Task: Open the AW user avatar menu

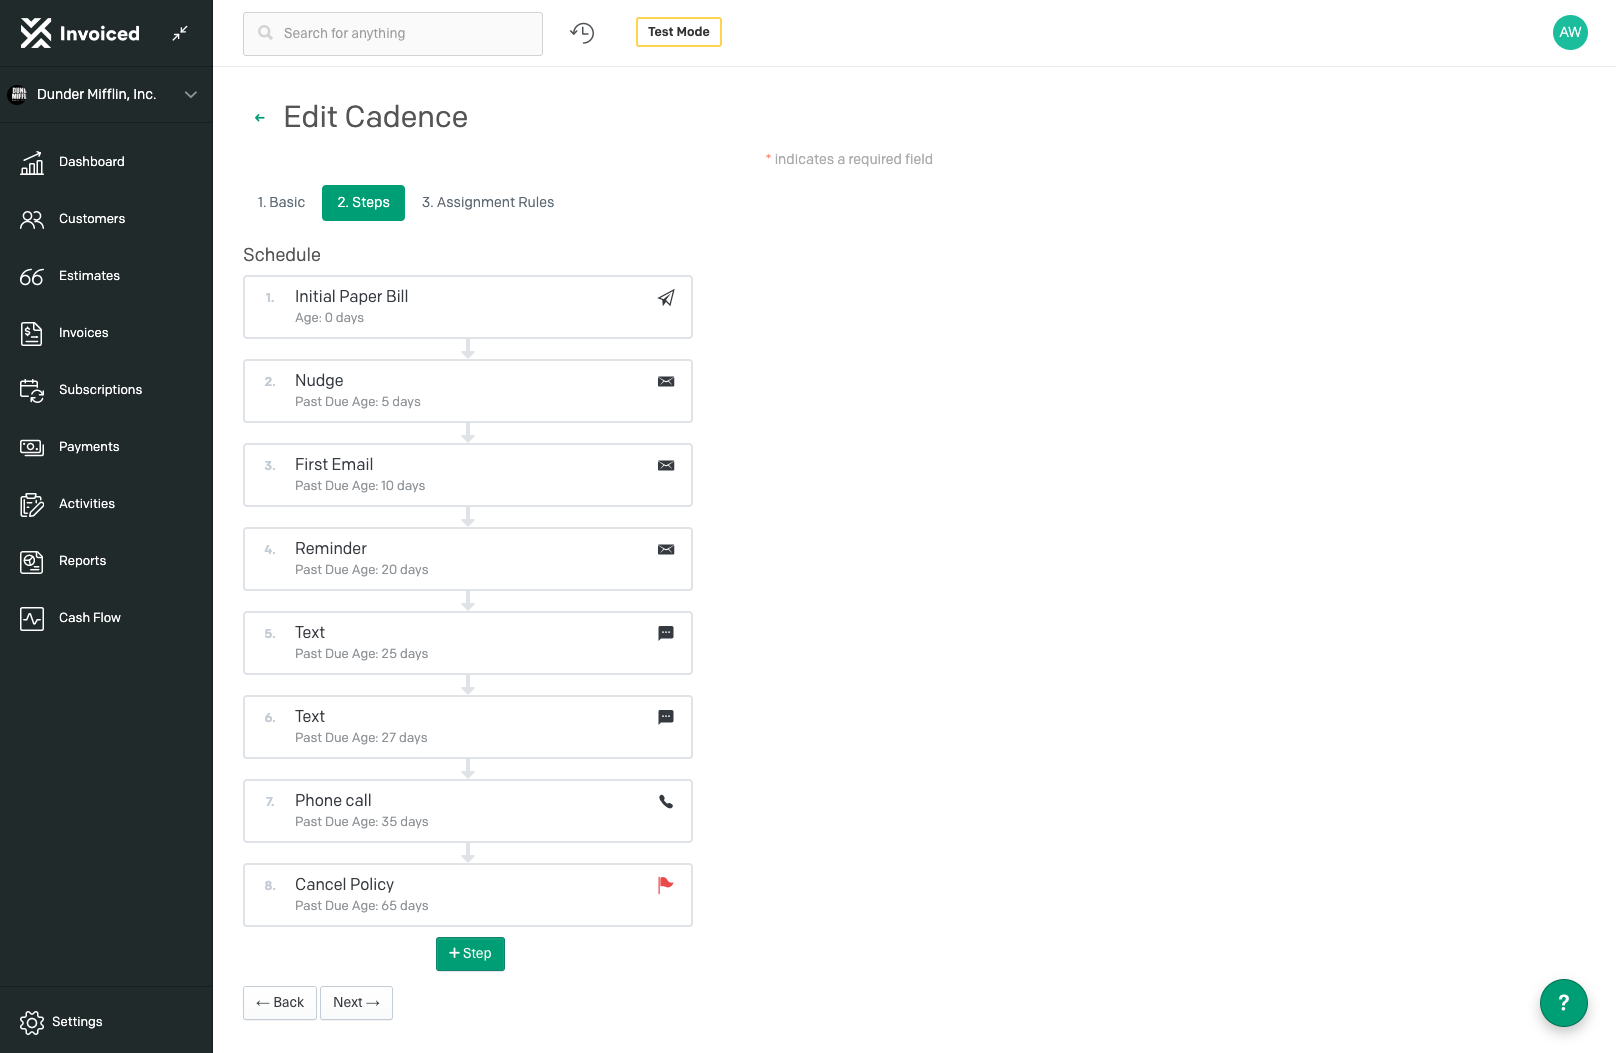Action: 1570,32
